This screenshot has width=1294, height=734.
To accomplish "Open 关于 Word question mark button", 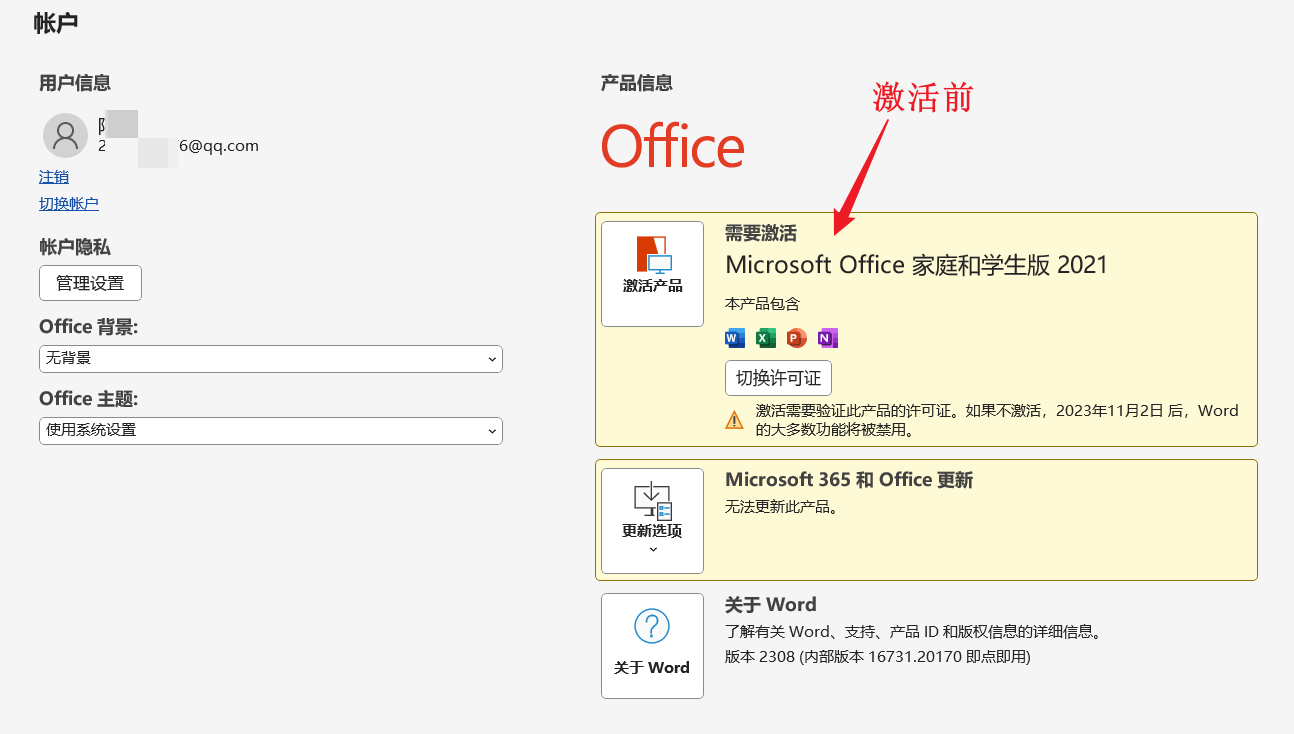I will (x=652, y=645).
